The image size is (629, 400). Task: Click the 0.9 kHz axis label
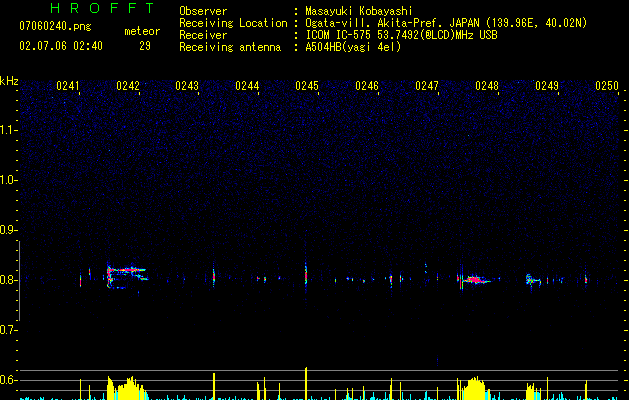point(8,230)
